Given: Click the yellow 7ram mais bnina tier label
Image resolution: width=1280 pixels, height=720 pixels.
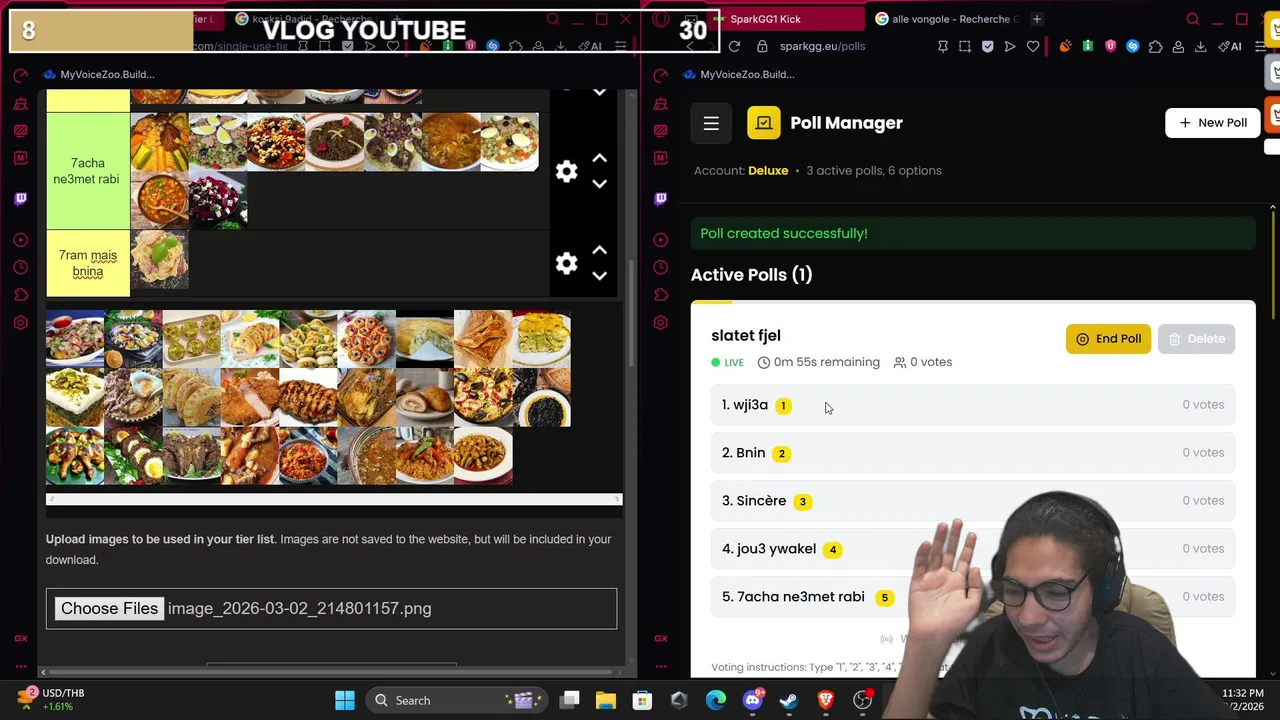Looking at the screenshot, I should (x=88, y=264).
